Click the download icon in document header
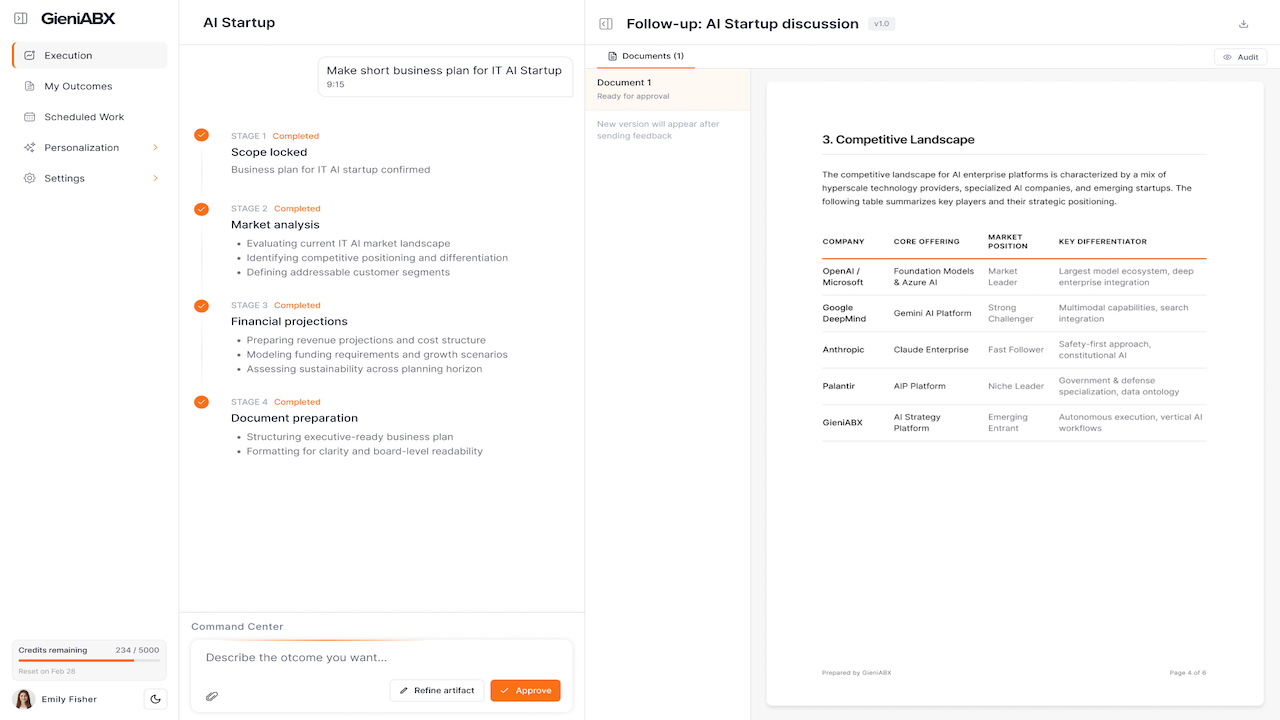The width and height of the screenshot is (1280, 720). point(1244,24)
